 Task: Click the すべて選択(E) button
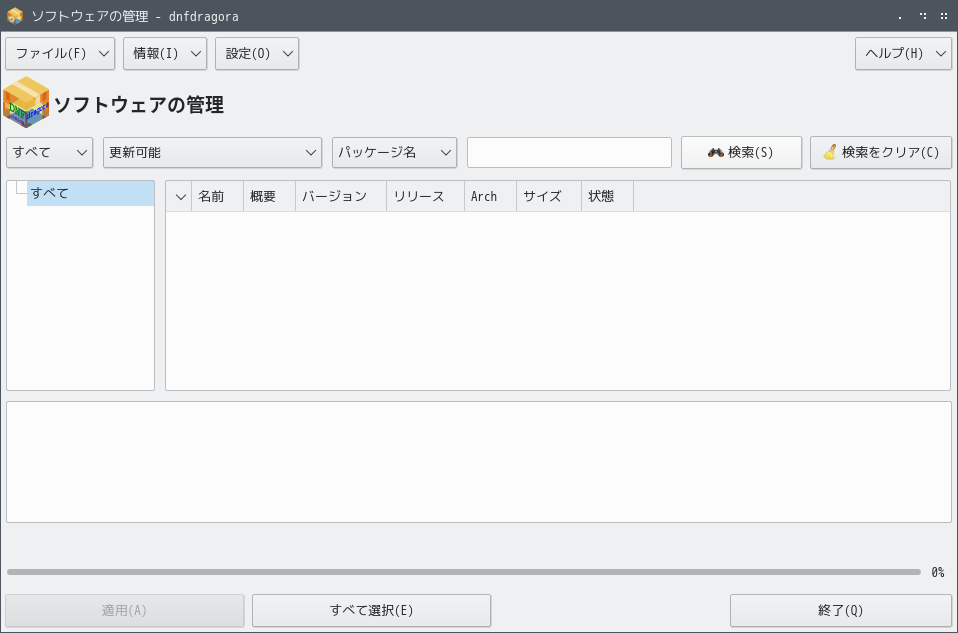point(371,610)
